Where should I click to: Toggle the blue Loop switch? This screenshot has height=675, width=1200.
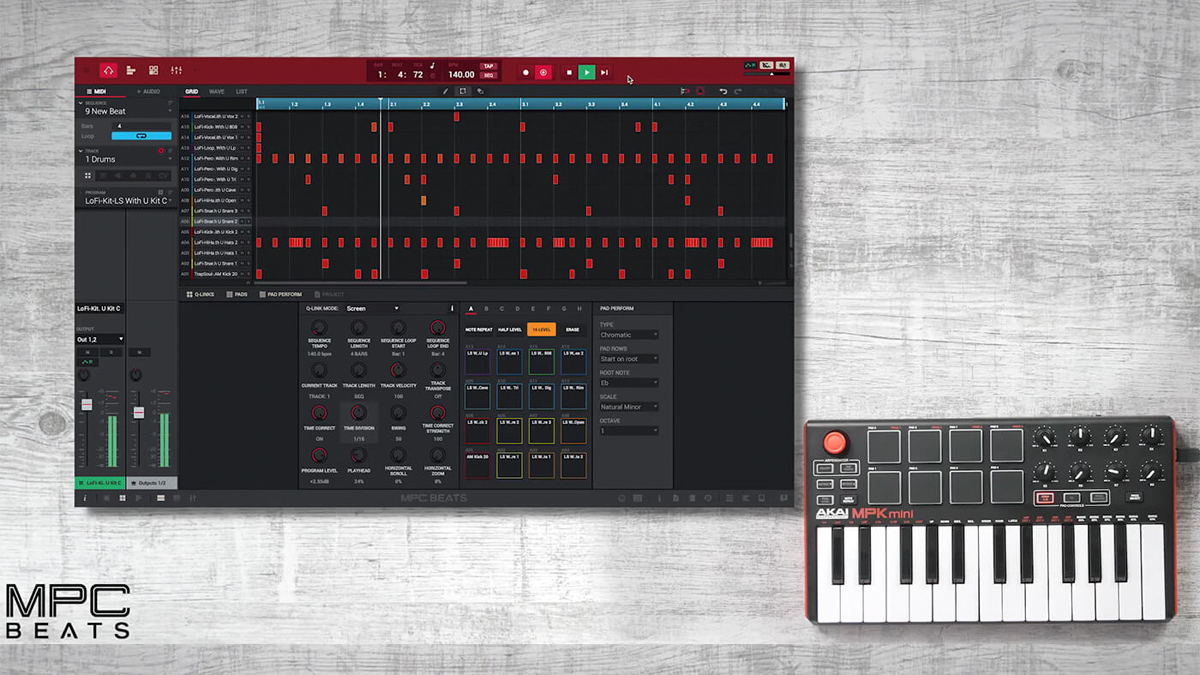141,135
